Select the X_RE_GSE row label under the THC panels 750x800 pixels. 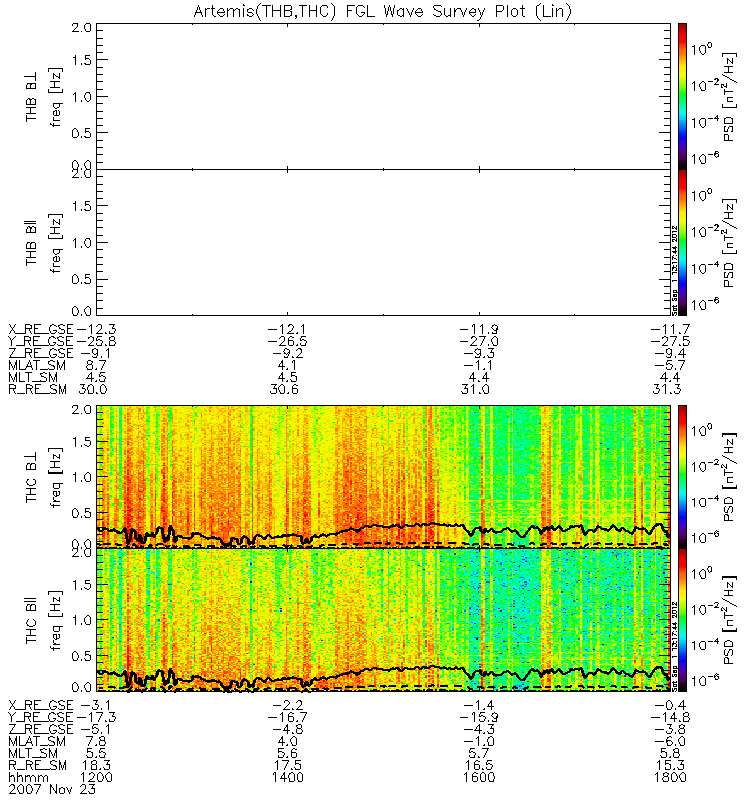tap(41, 706)
